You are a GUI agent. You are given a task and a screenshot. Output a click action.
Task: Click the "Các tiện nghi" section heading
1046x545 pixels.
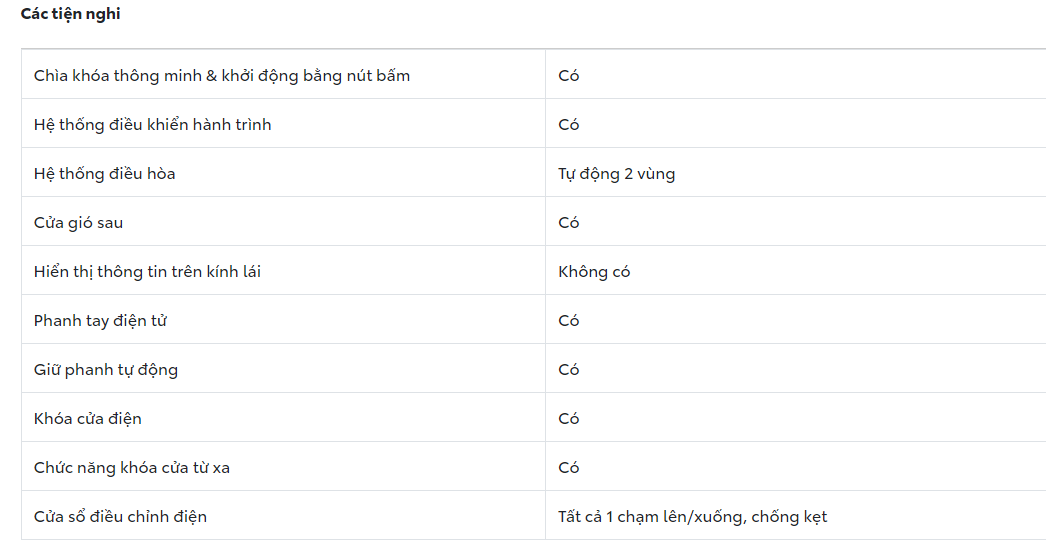[x=70, y=14]
